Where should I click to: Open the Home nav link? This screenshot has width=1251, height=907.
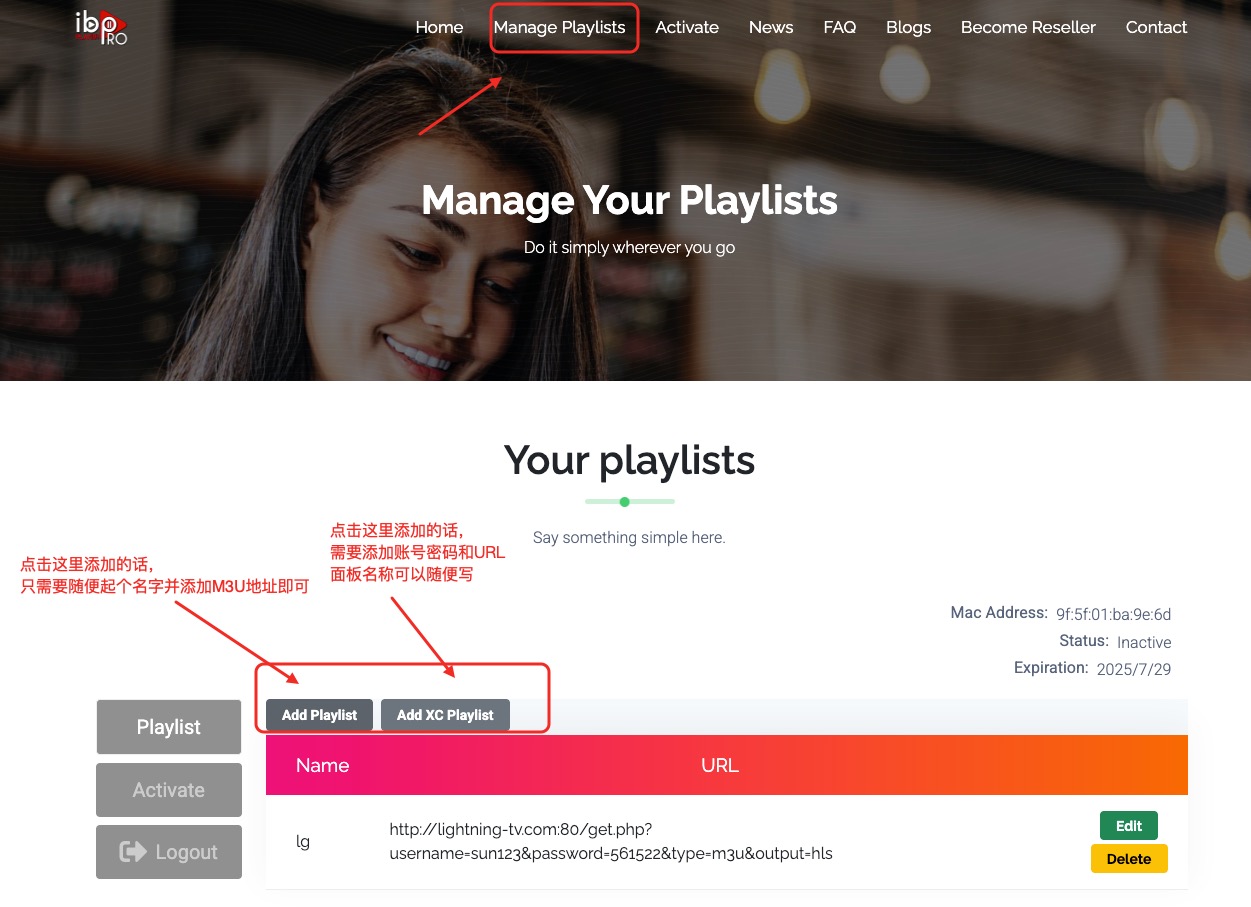(439, 27)
